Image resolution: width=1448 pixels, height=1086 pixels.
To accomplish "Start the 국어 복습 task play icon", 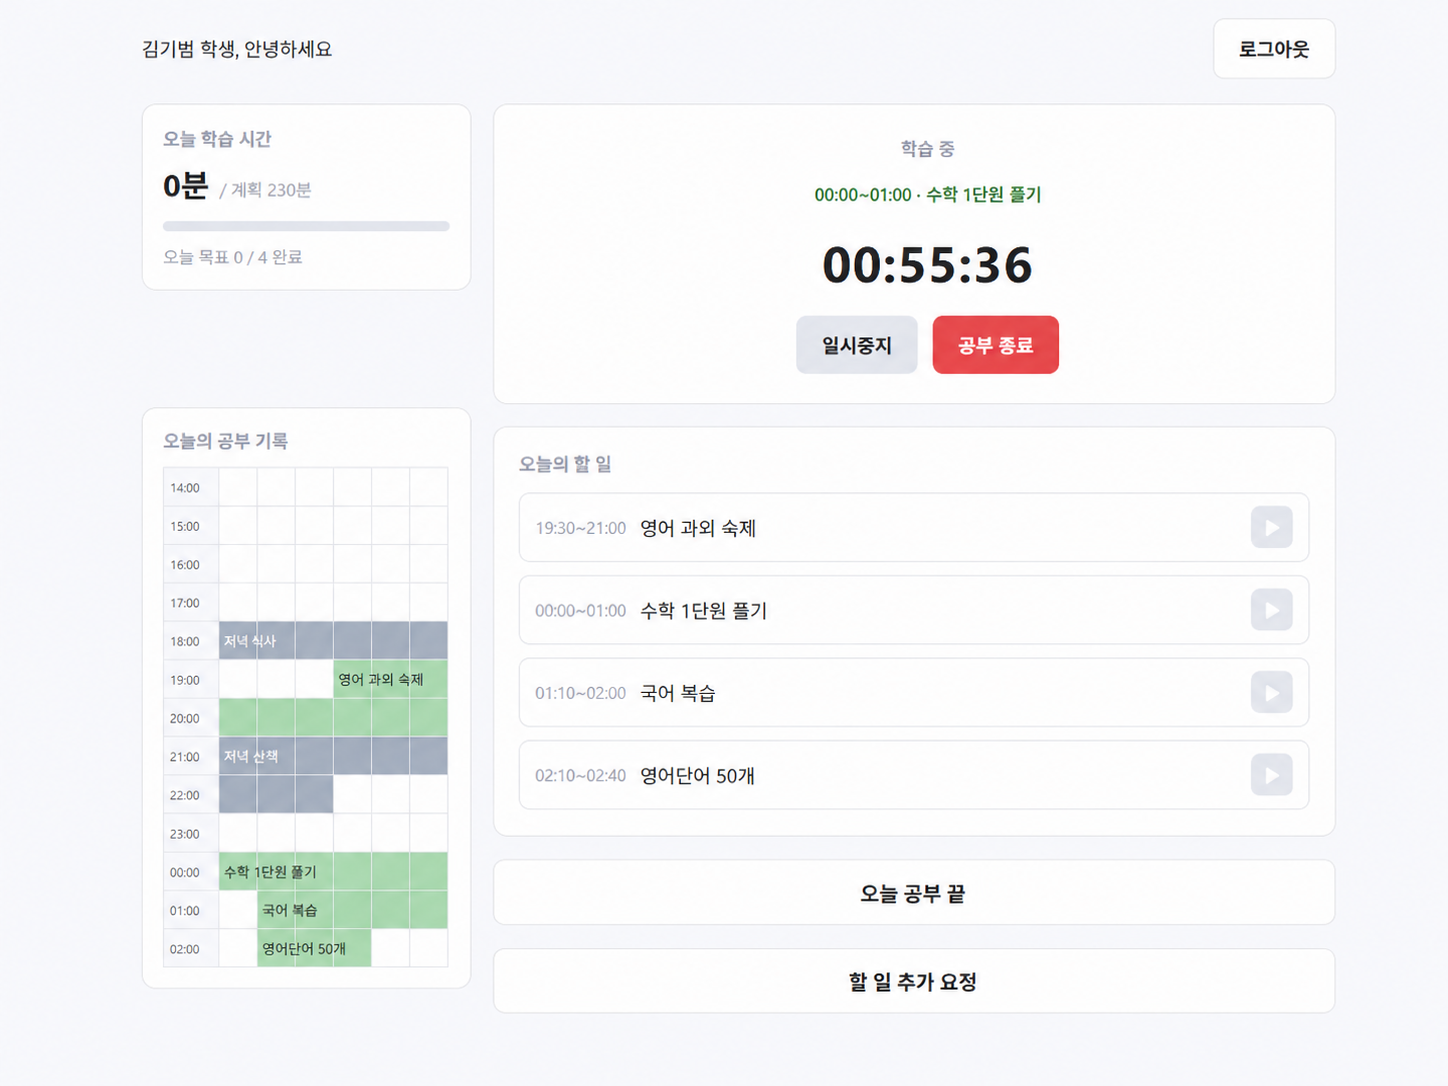I will click(1271, 692).
